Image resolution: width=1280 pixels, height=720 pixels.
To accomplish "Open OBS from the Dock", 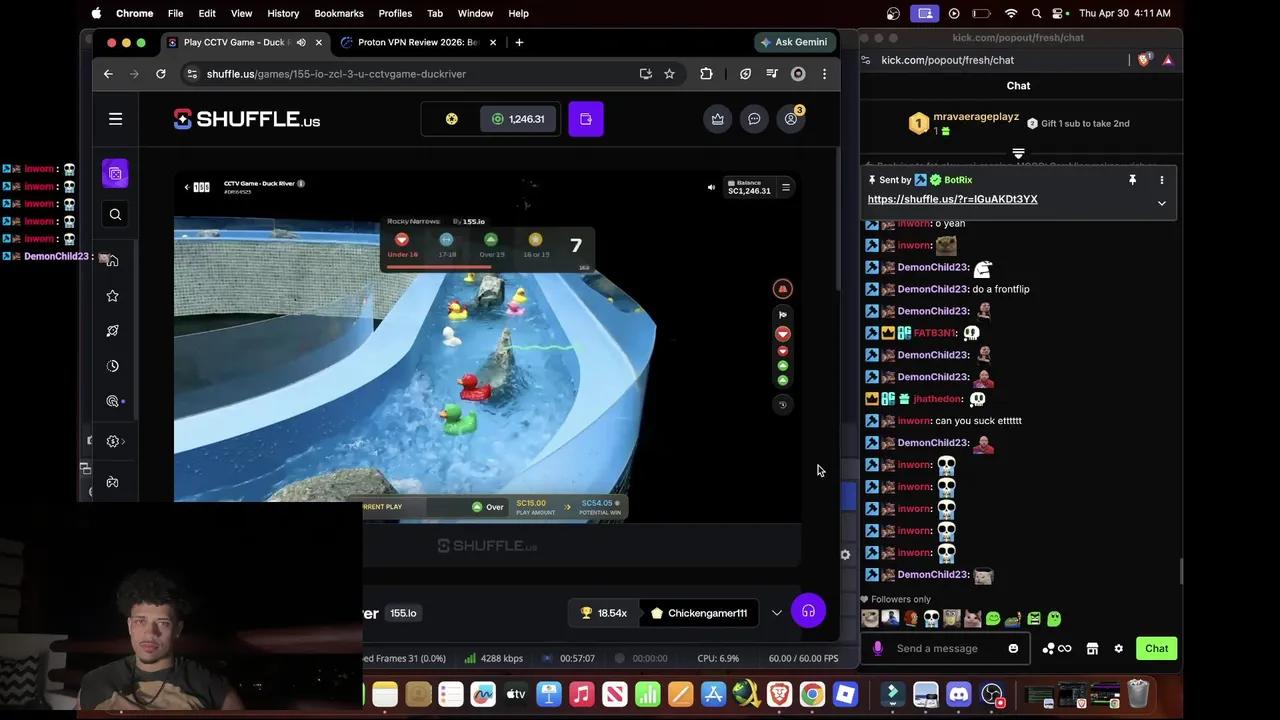I will (992, 693).
